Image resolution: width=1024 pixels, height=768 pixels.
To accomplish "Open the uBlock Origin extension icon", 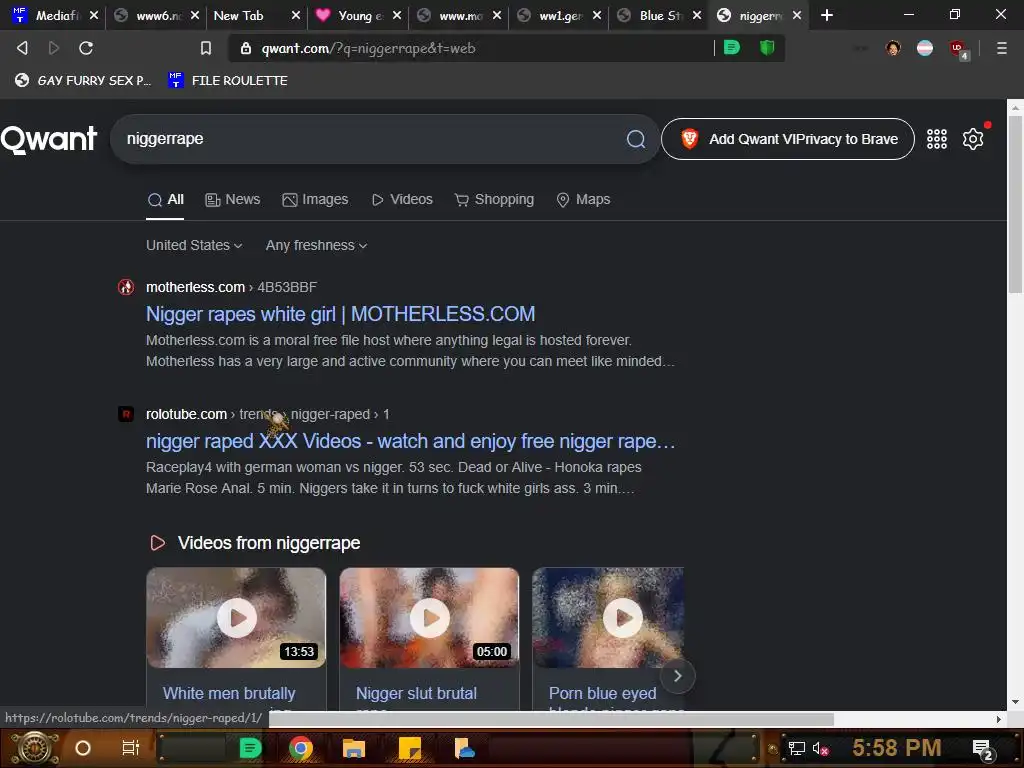I will tap(958, 49).
